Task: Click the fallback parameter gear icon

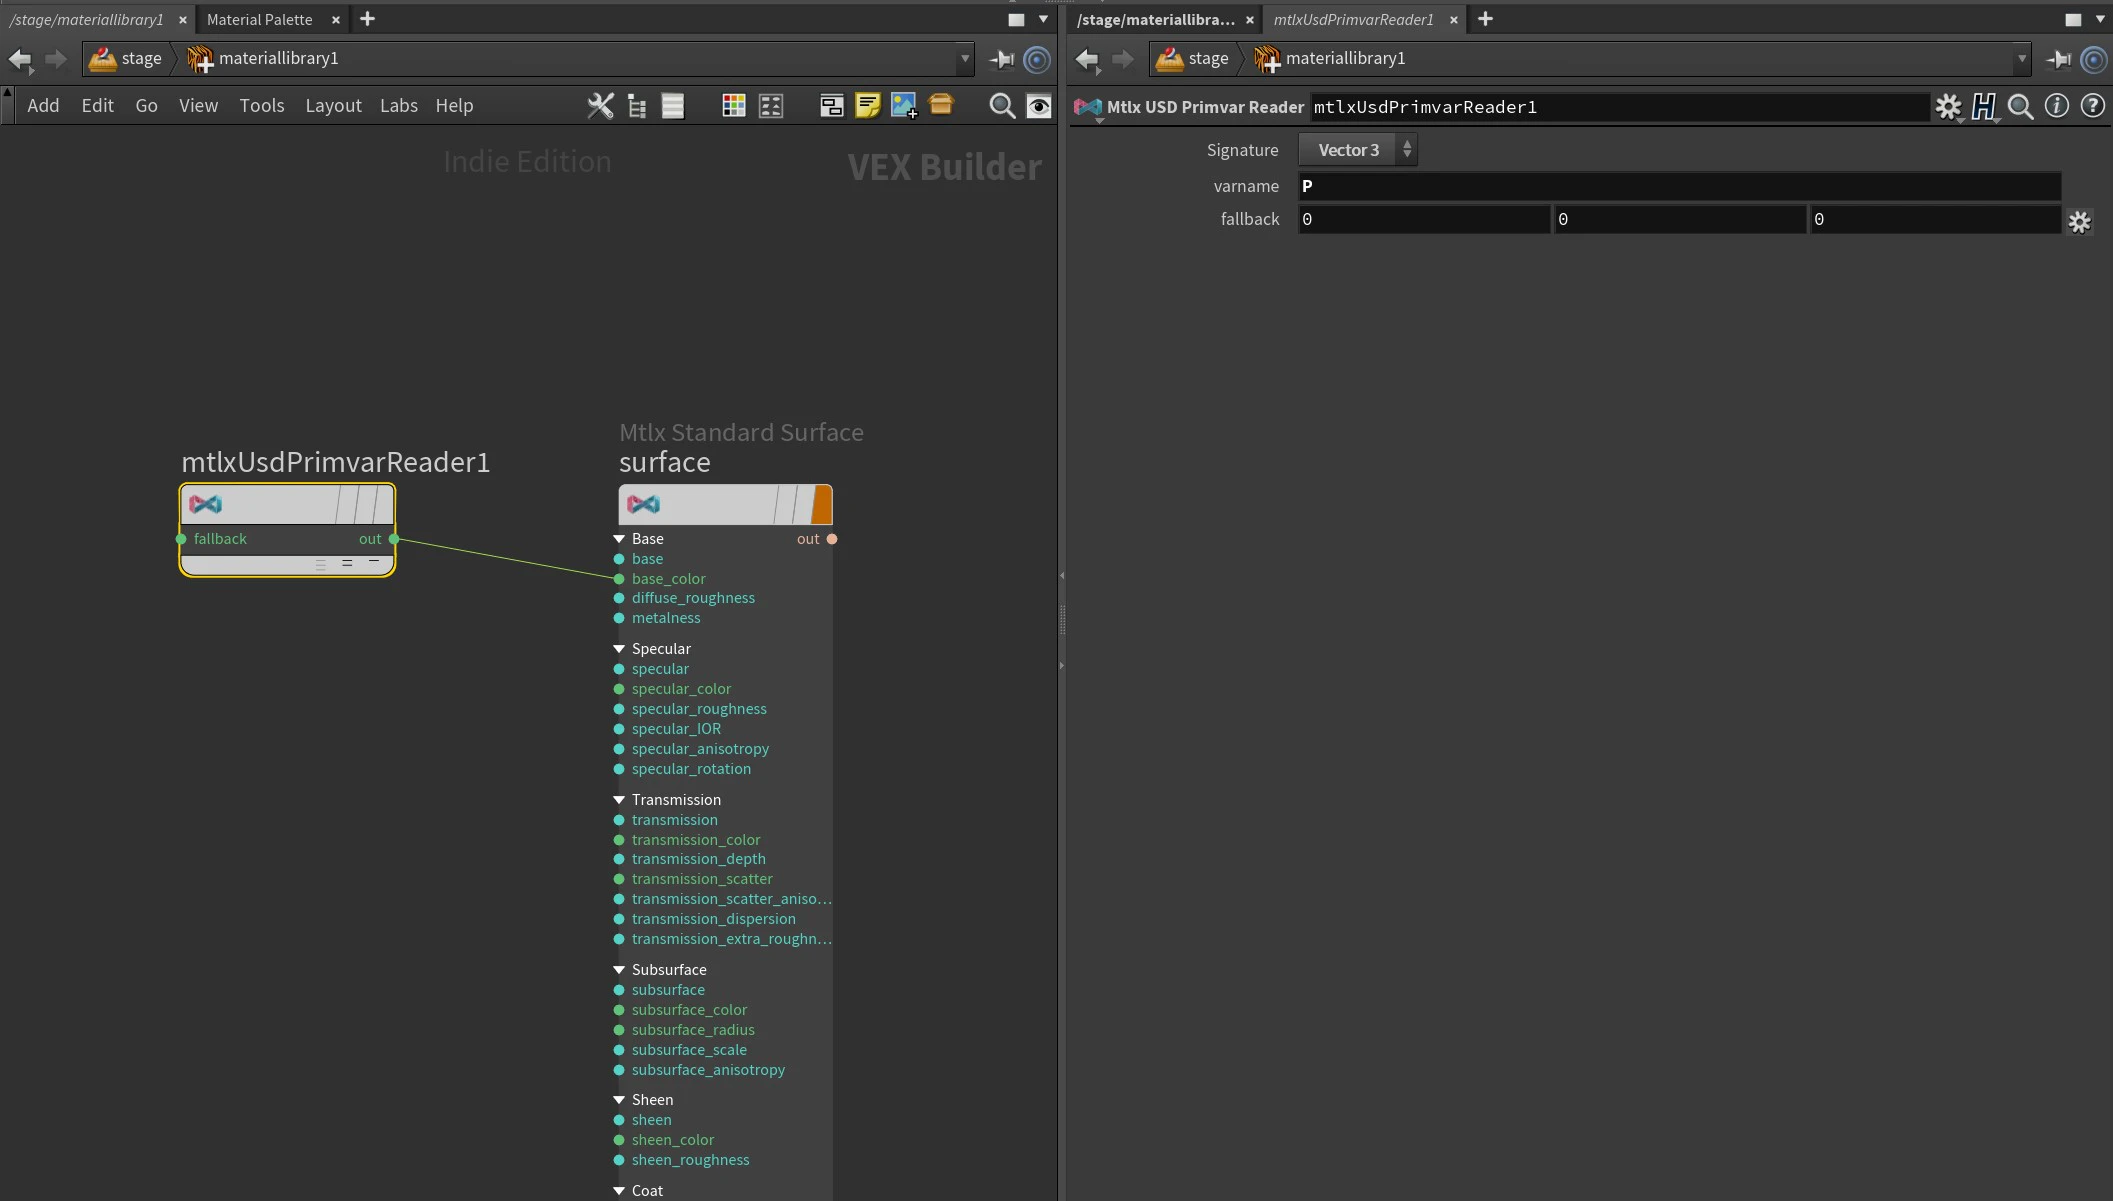Action: click(2080, 221)
